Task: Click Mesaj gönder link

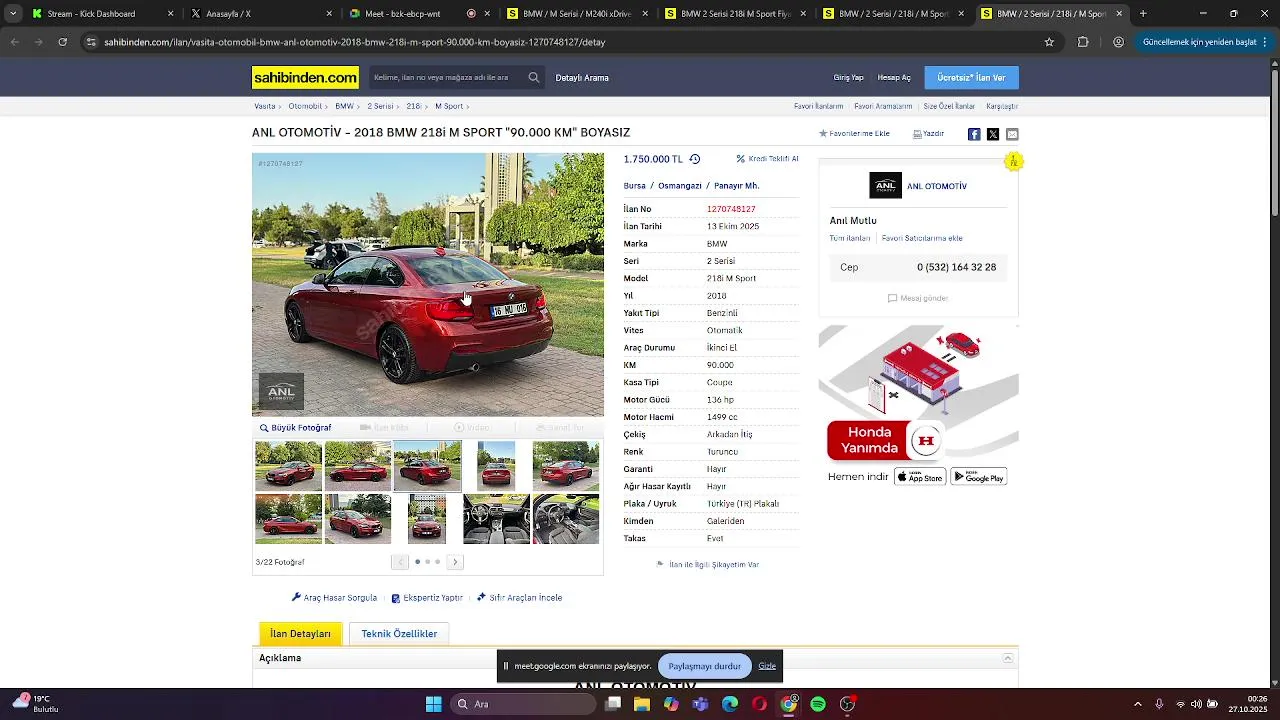Action: [918, 298]
